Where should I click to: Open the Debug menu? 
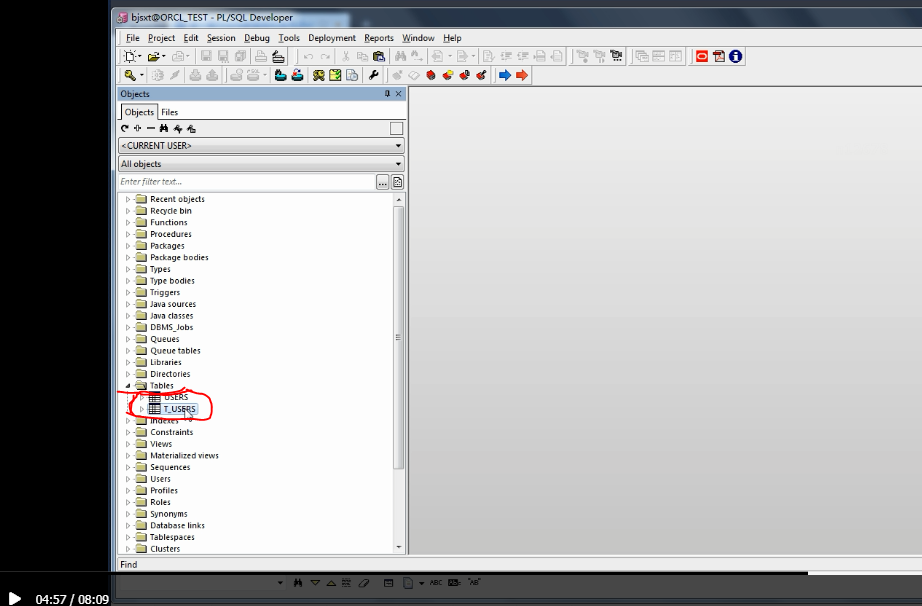(257, 38)
